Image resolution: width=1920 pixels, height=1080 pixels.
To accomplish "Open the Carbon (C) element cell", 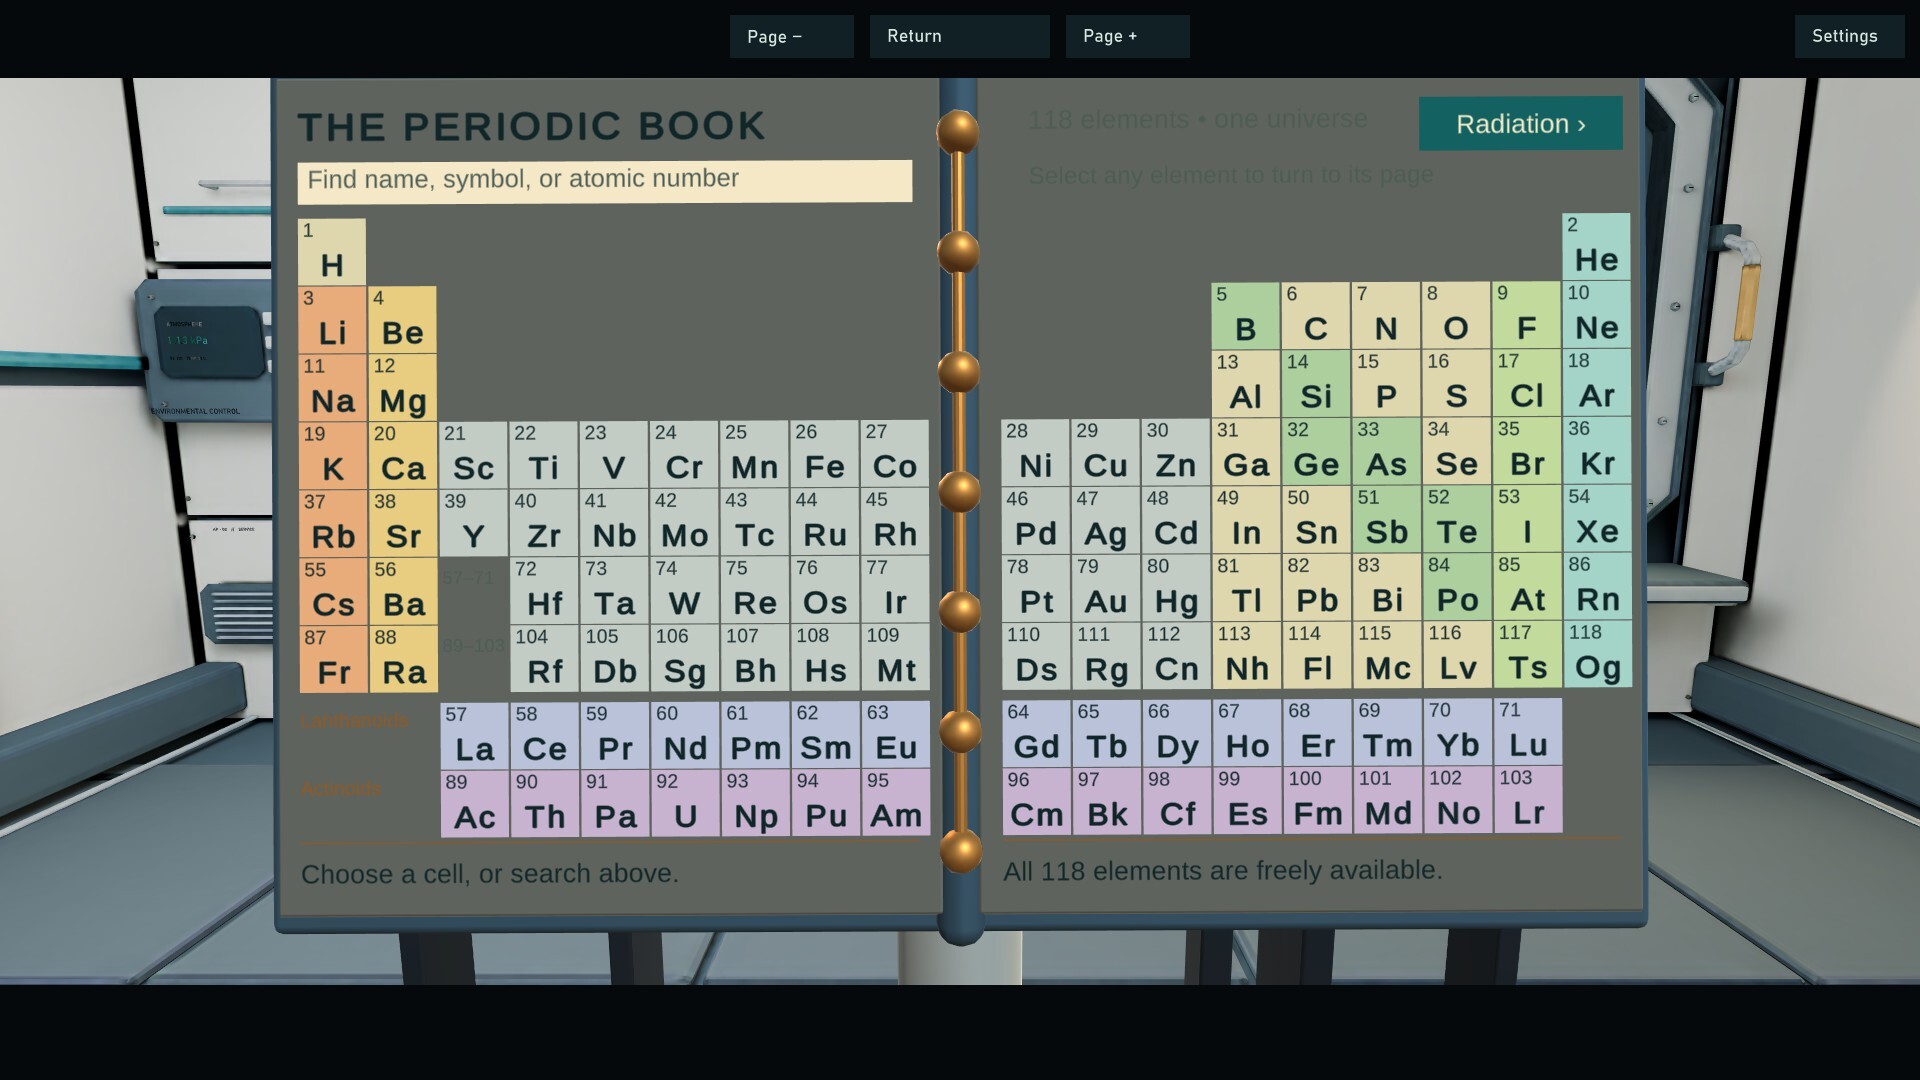I will coord(1315,316).
